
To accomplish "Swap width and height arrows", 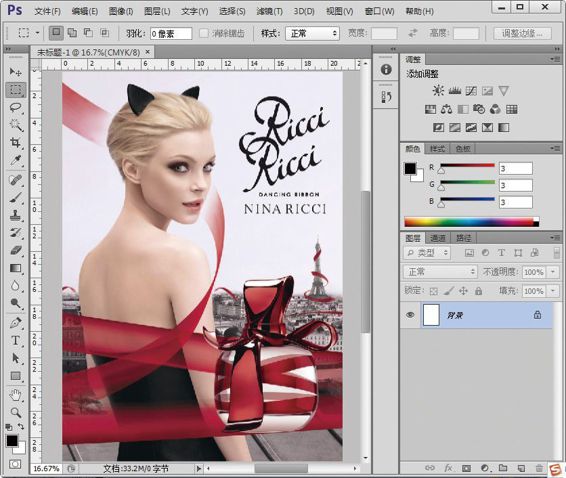I will tap(413, 33).
